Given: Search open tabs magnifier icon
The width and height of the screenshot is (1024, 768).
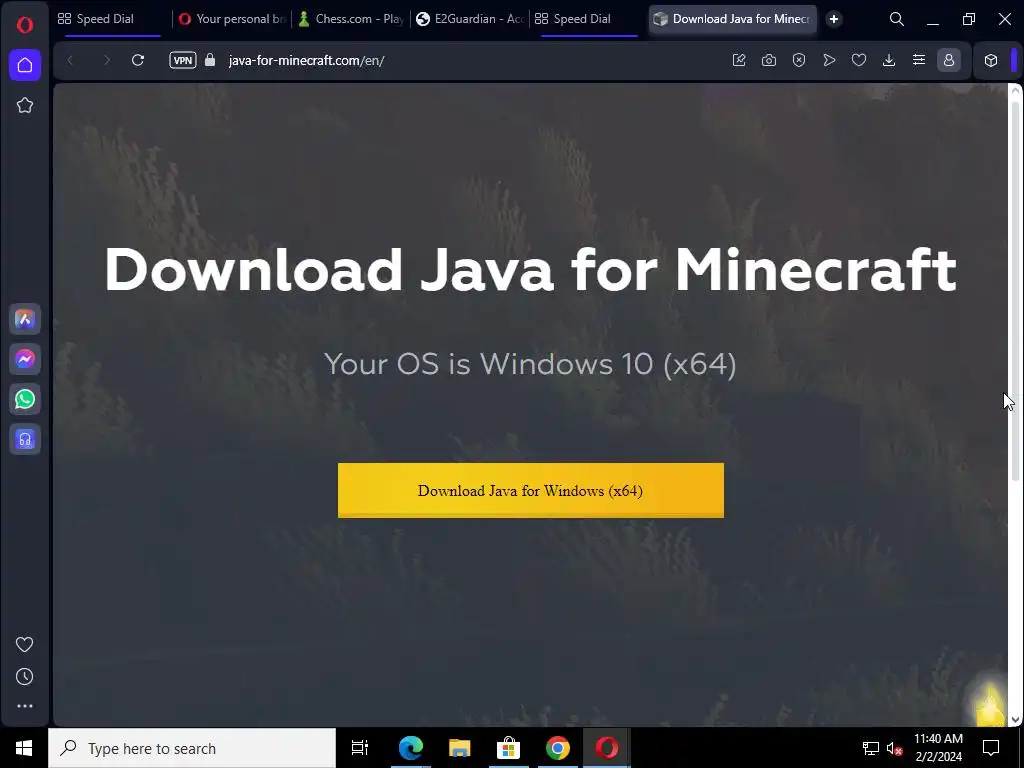Looking at the screenshot, I should [x=897, y=19].
